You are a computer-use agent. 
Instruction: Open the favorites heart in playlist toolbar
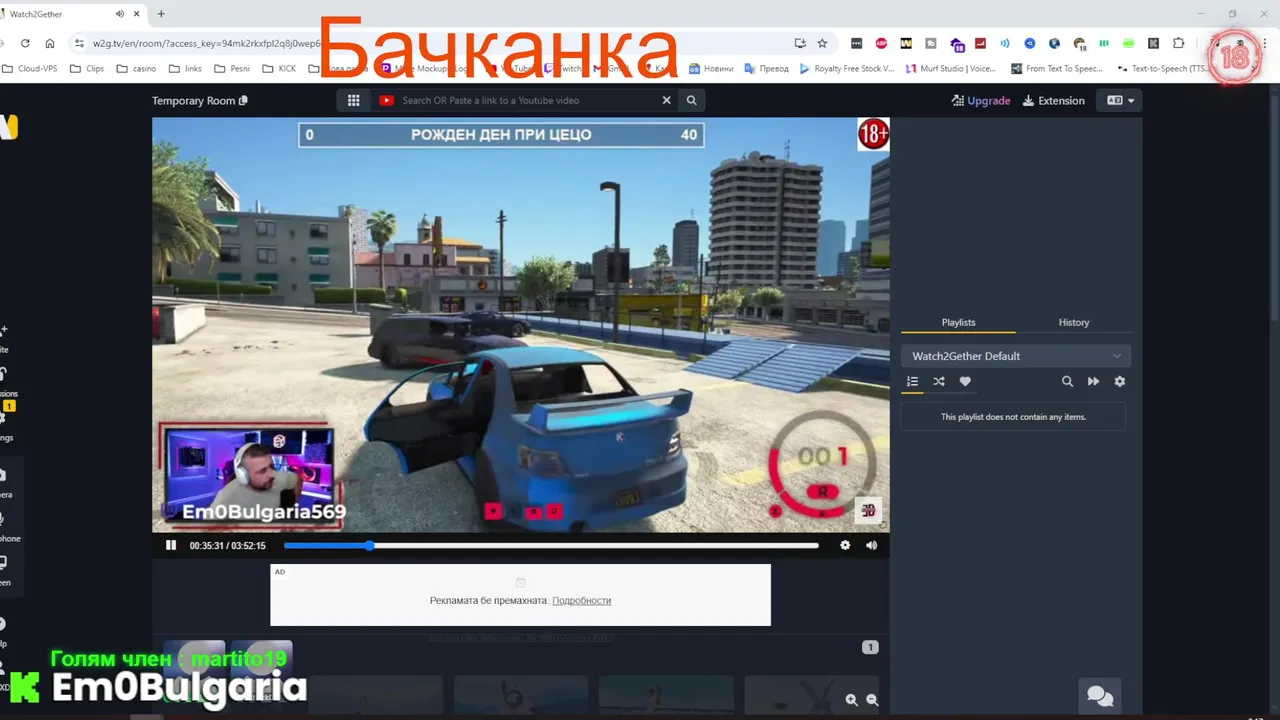tap(965, 381)
